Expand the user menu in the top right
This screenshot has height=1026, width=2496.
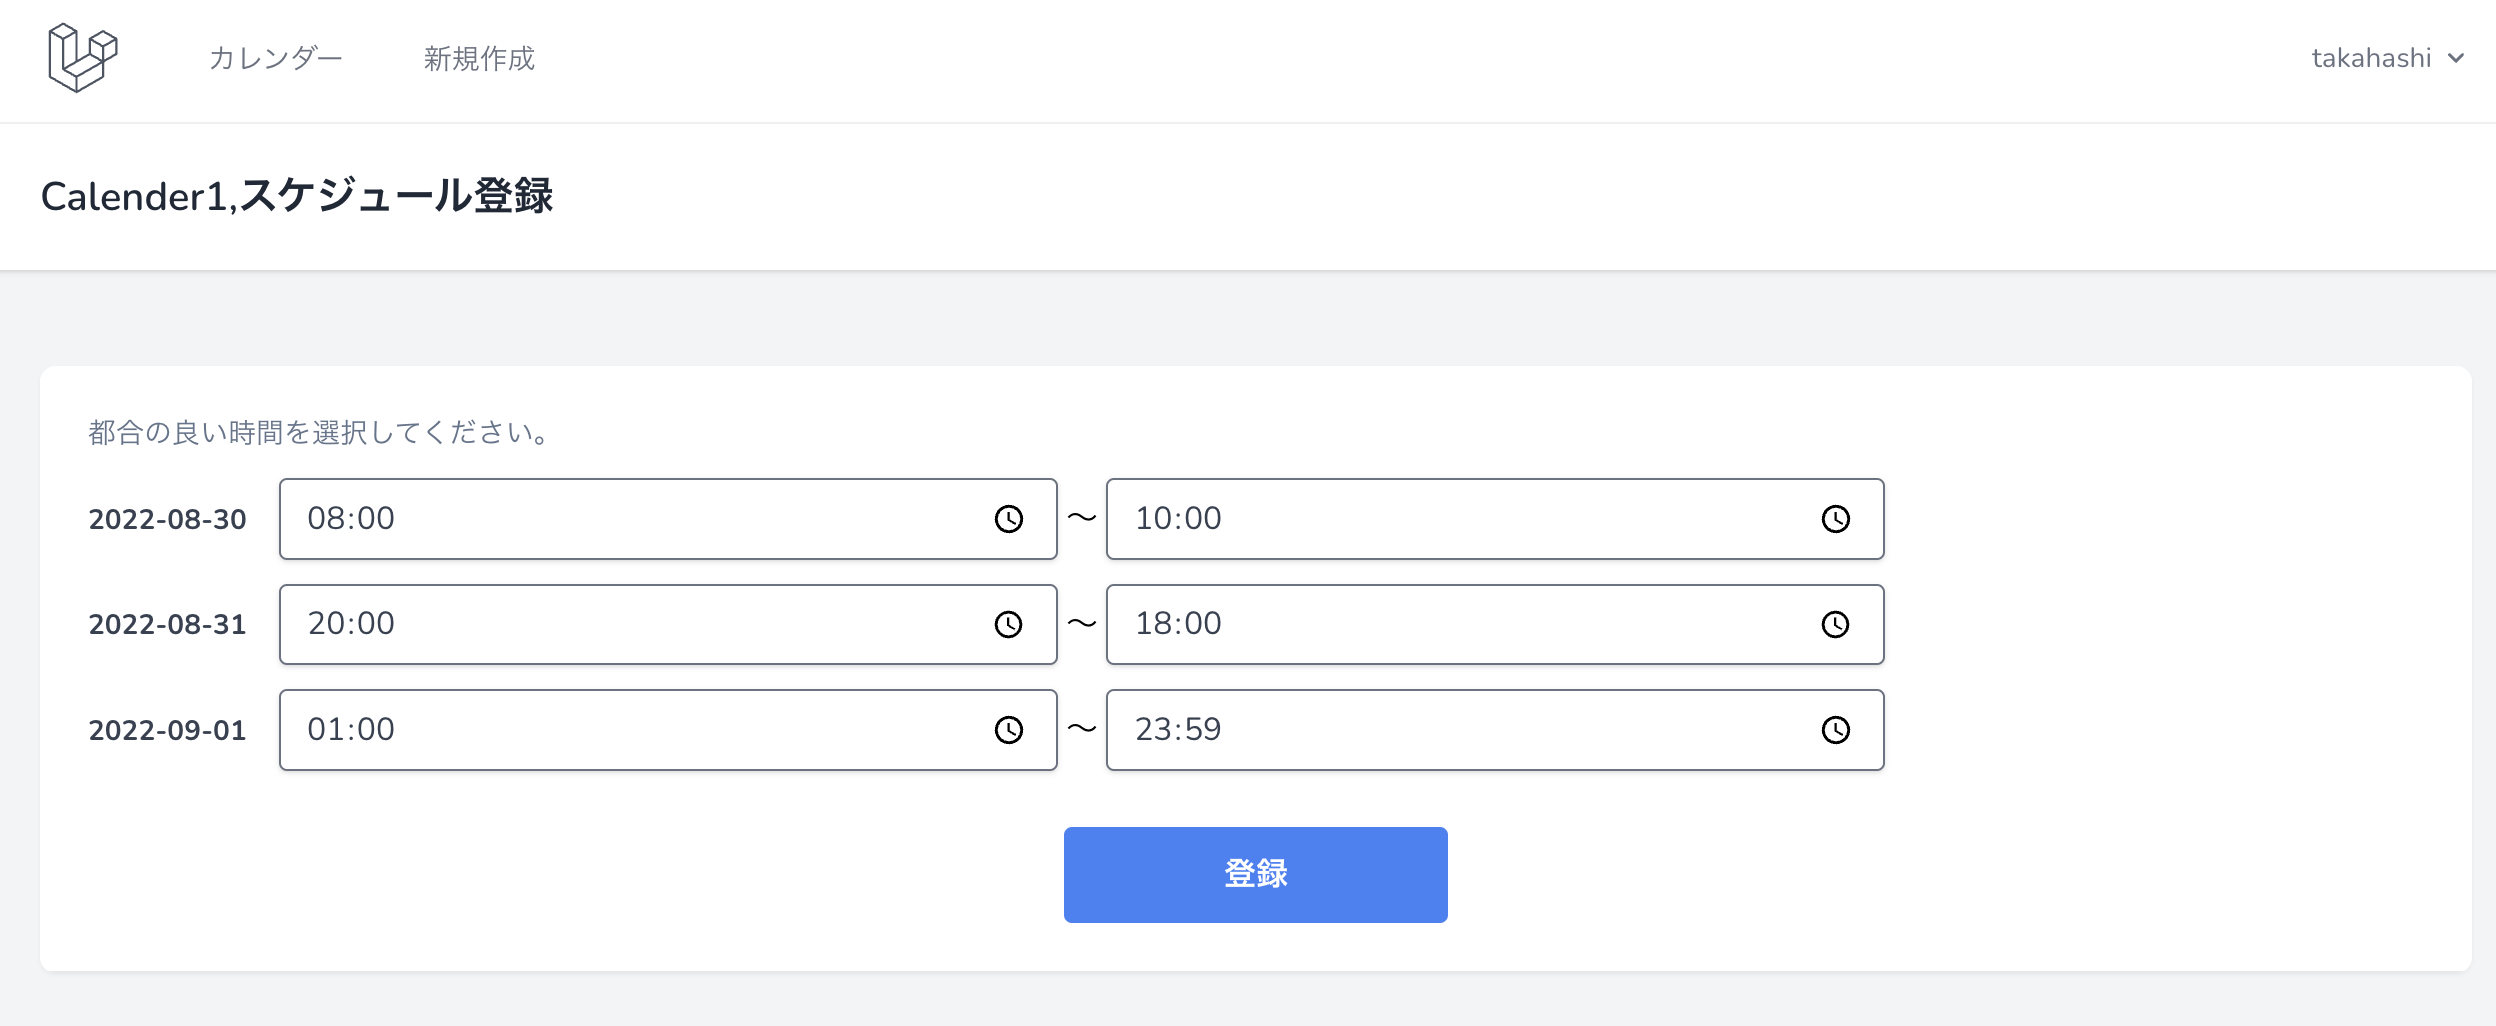coord(2390,58)
